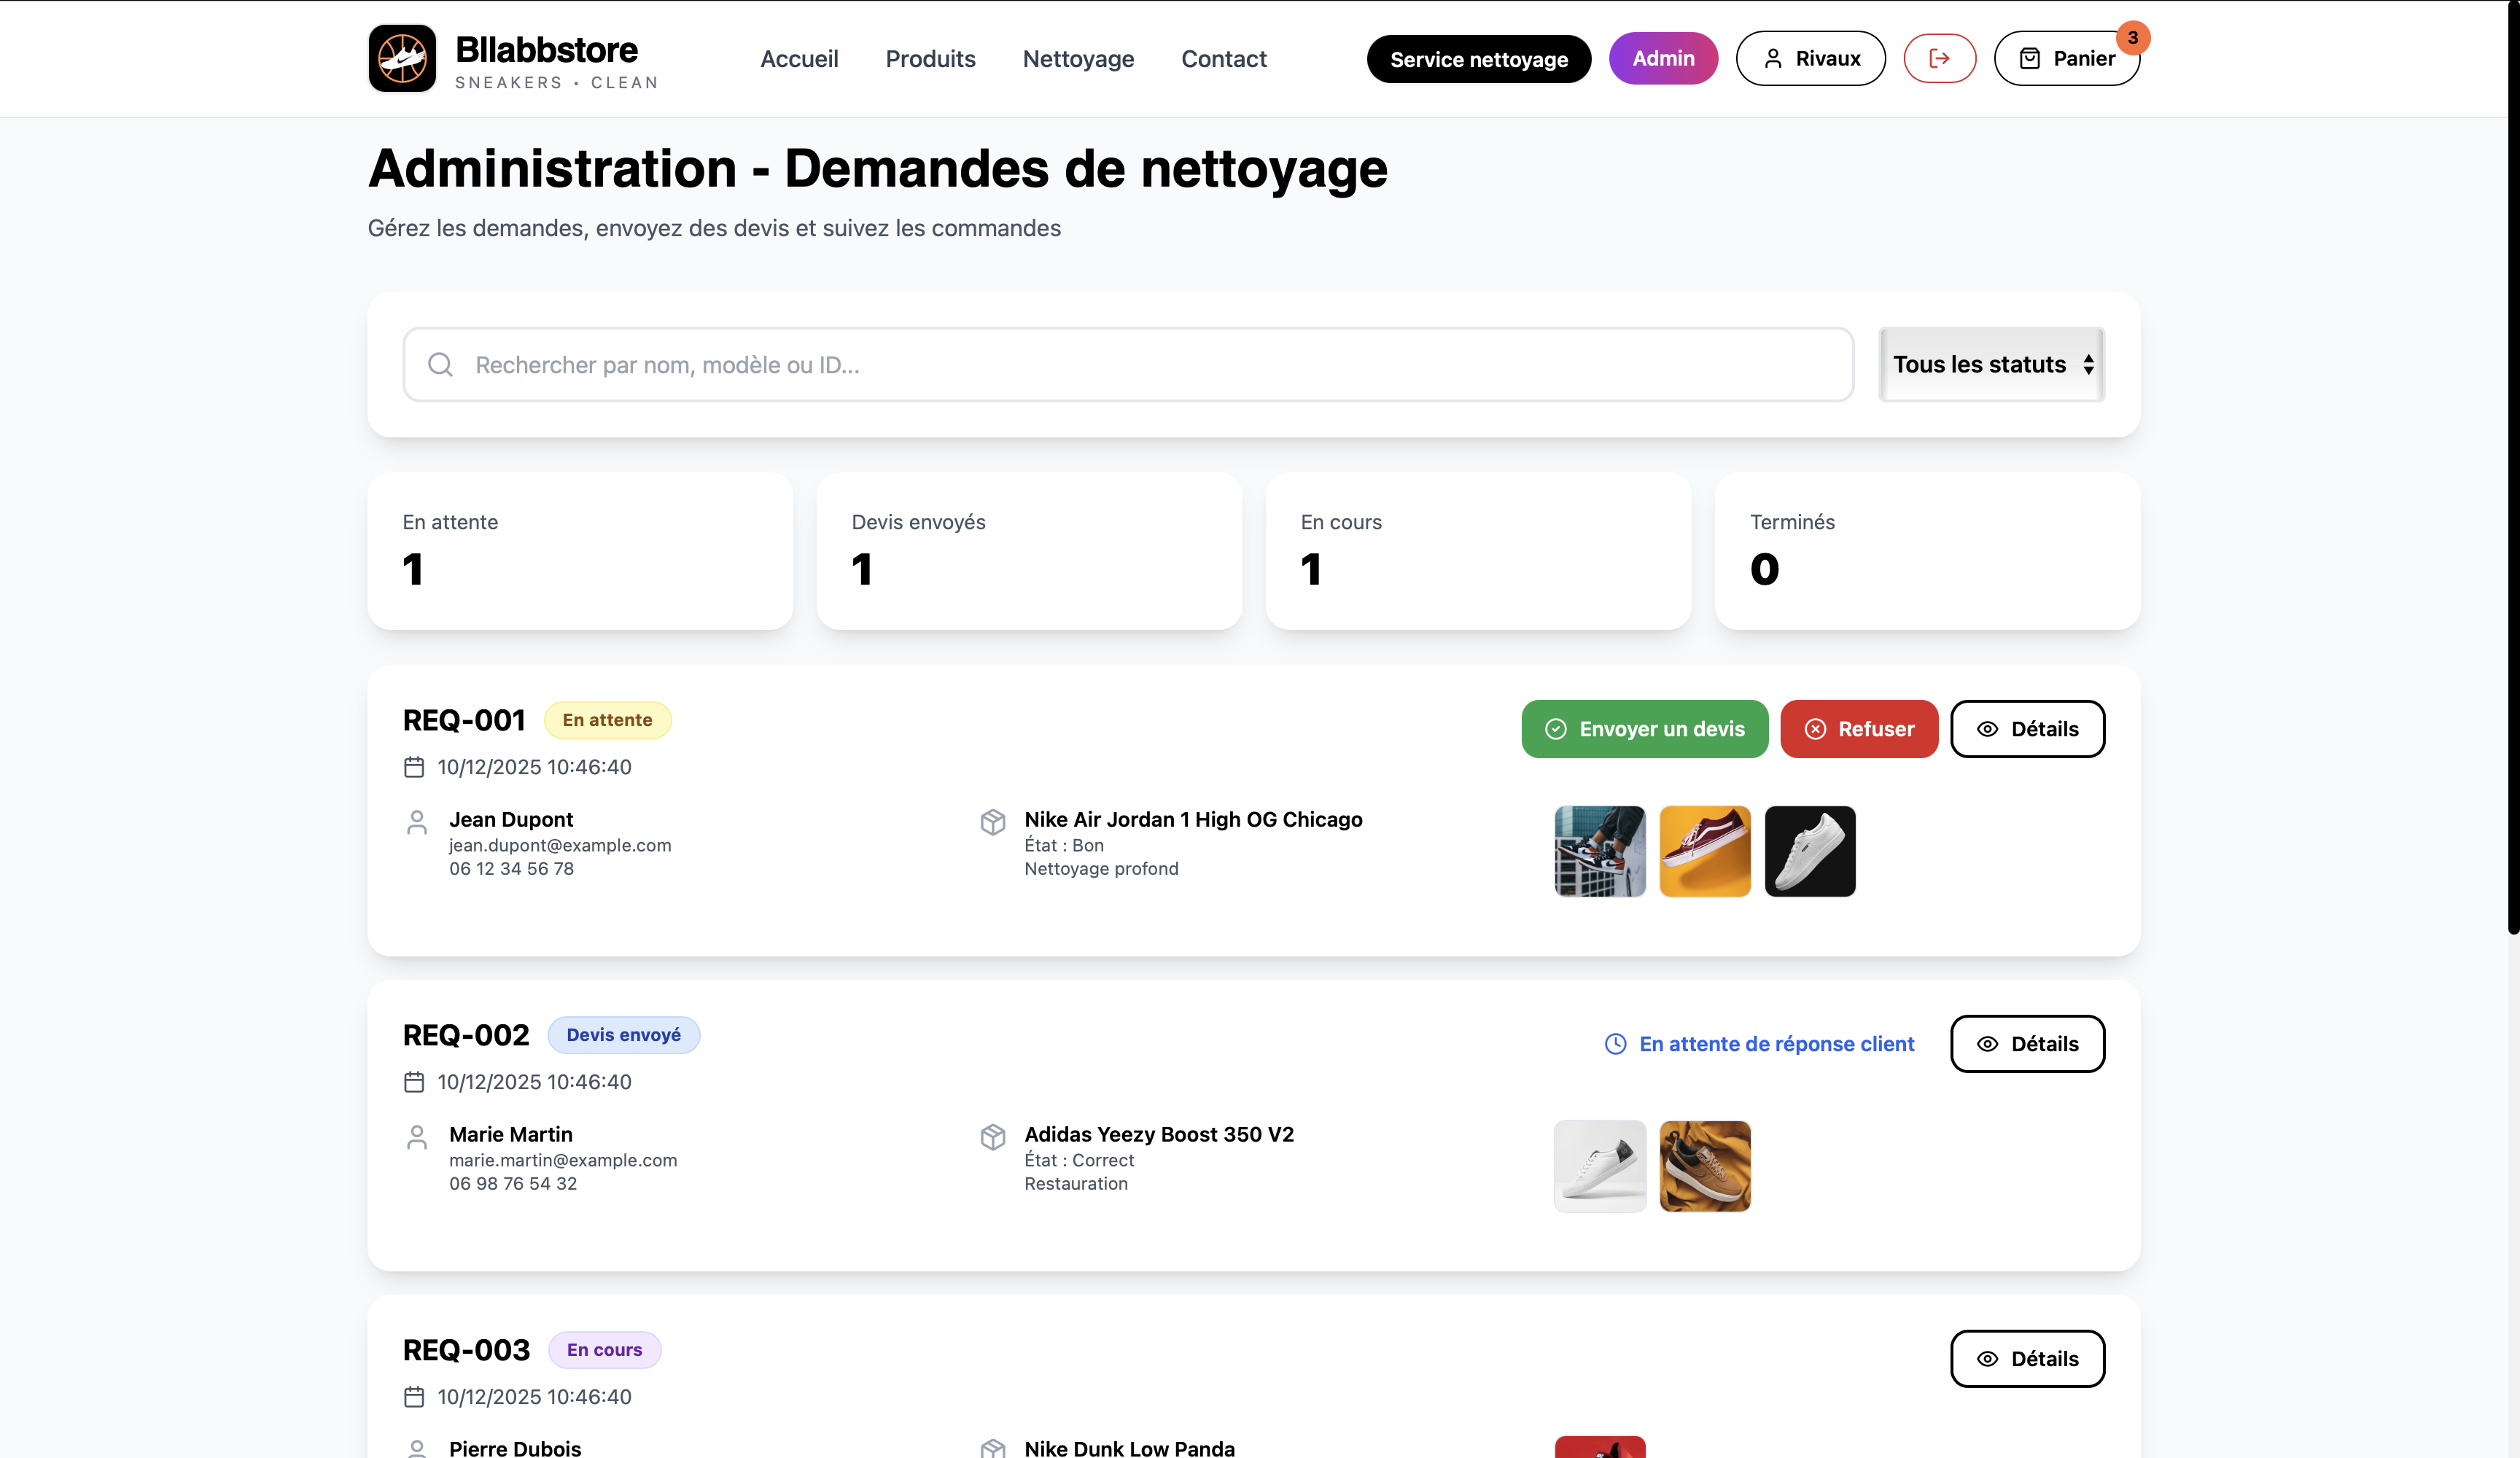Go to the Produits menu

930,59
